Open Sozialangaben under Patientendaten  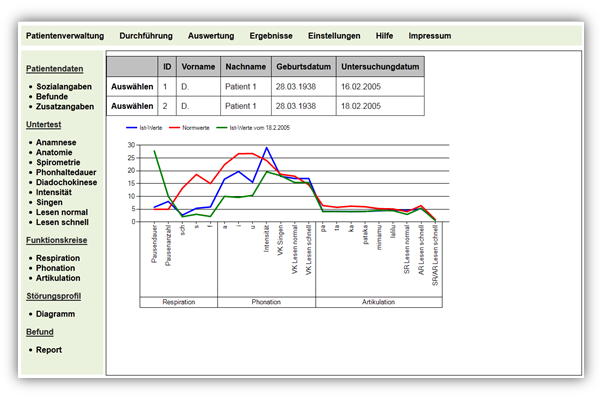tap(64, 87)
